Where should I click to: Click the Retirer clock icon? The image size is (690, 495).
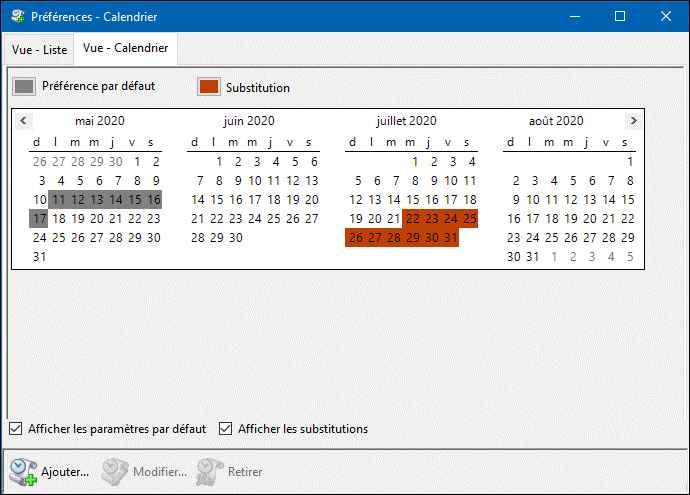208,471
